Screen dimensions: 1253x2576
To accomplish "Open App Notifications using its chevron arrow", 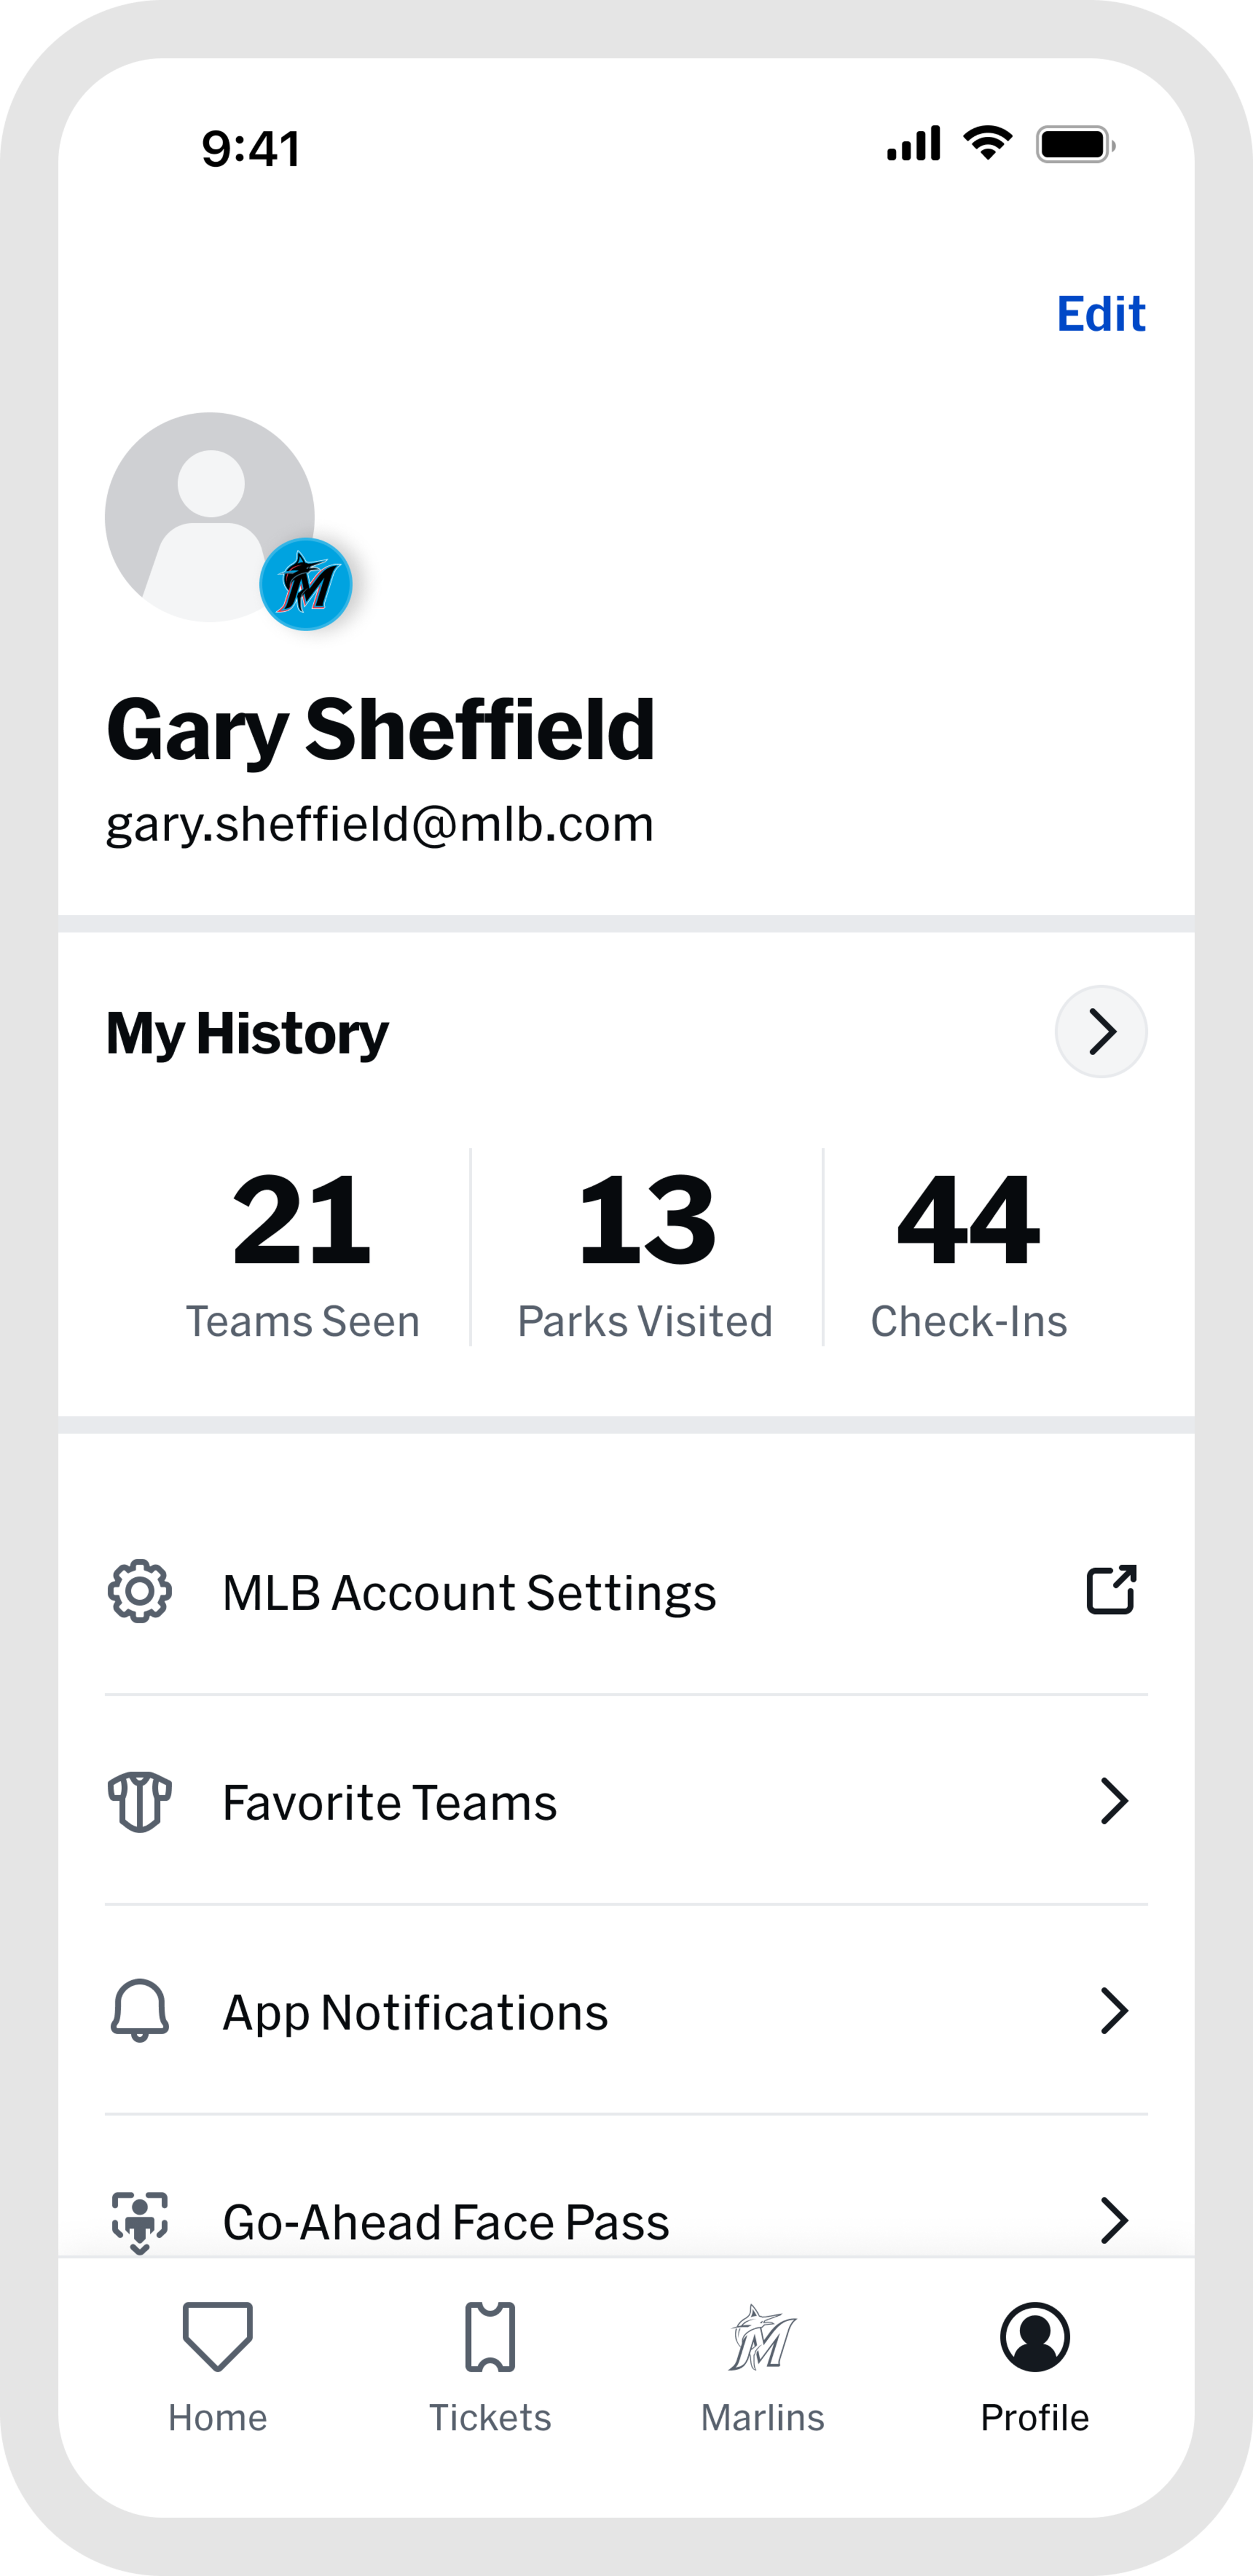I will tap(1113, 2011).
